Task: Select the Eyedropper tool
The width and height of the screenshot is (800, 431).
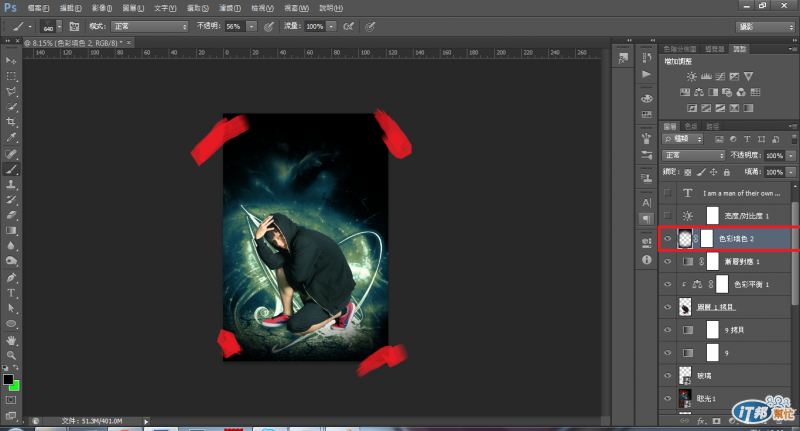Action: [11, 137]
